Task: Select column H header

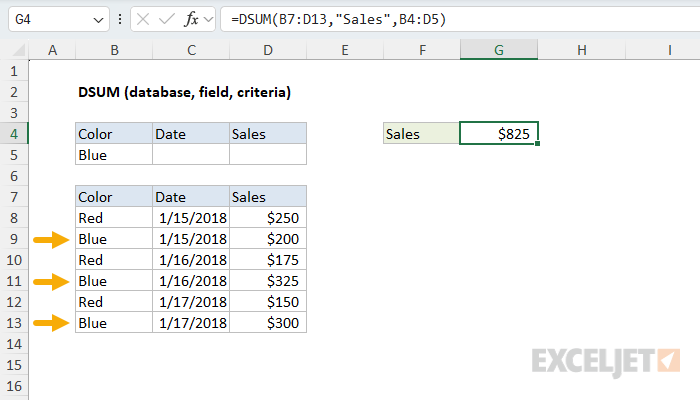Action: tap(581, 50)
